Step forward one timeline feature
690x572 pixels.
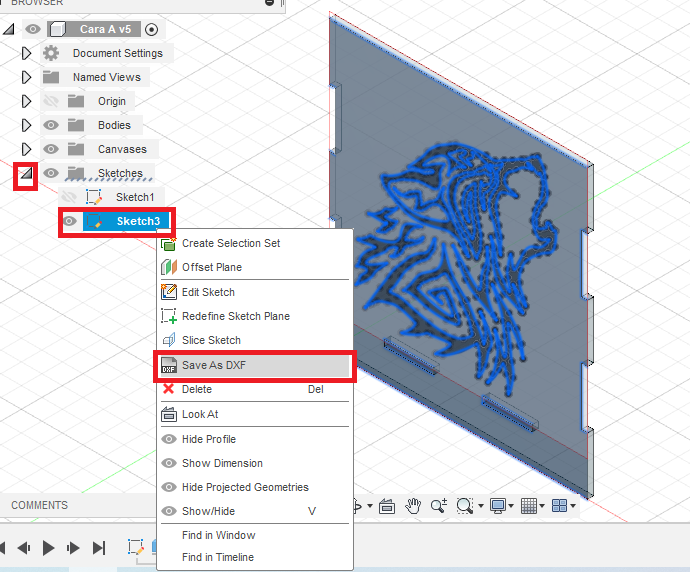[x=73, y=548]
